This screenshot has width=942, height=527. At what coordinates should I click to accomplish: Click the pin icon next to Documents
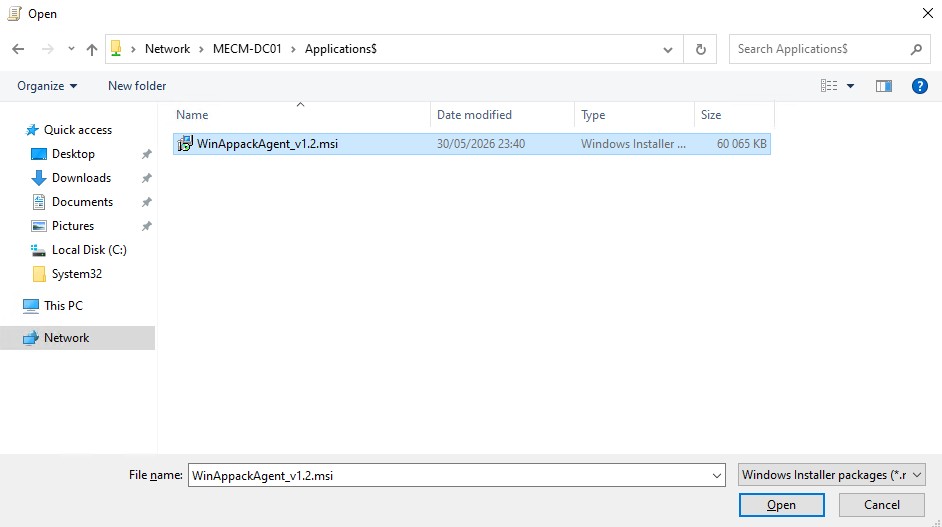pos(146,203)
